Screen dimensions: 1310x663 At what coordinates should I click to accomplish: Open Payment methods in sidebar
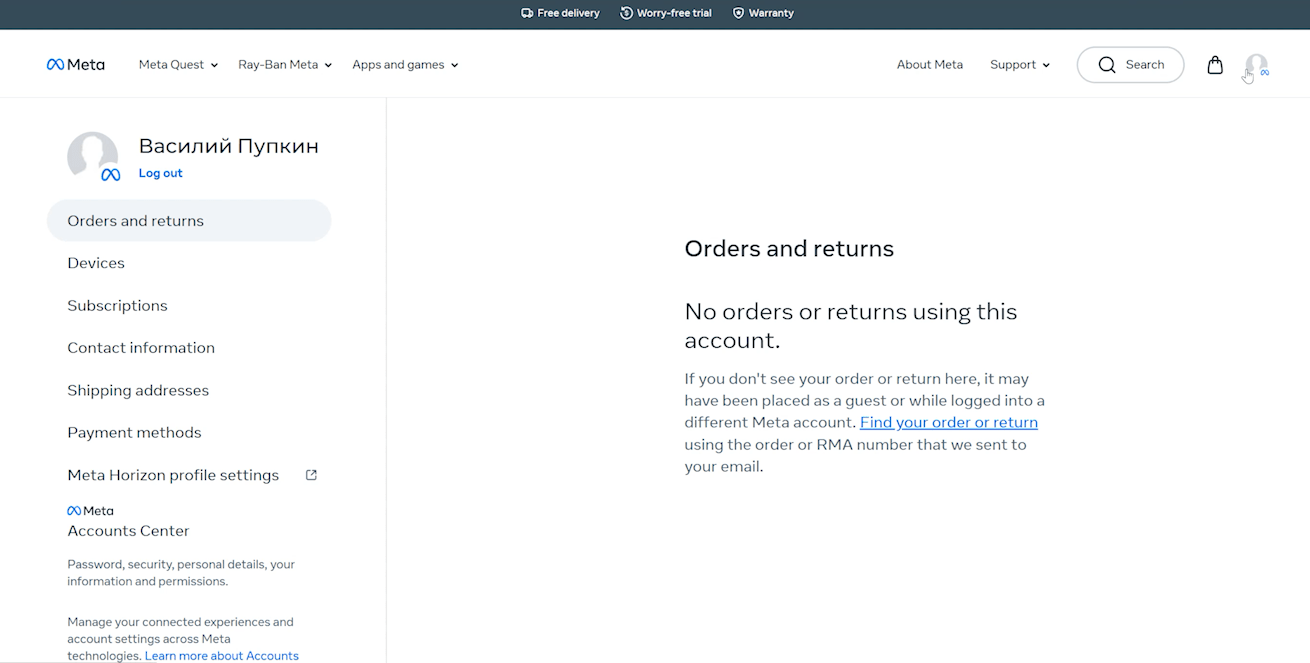coord(134,433)
